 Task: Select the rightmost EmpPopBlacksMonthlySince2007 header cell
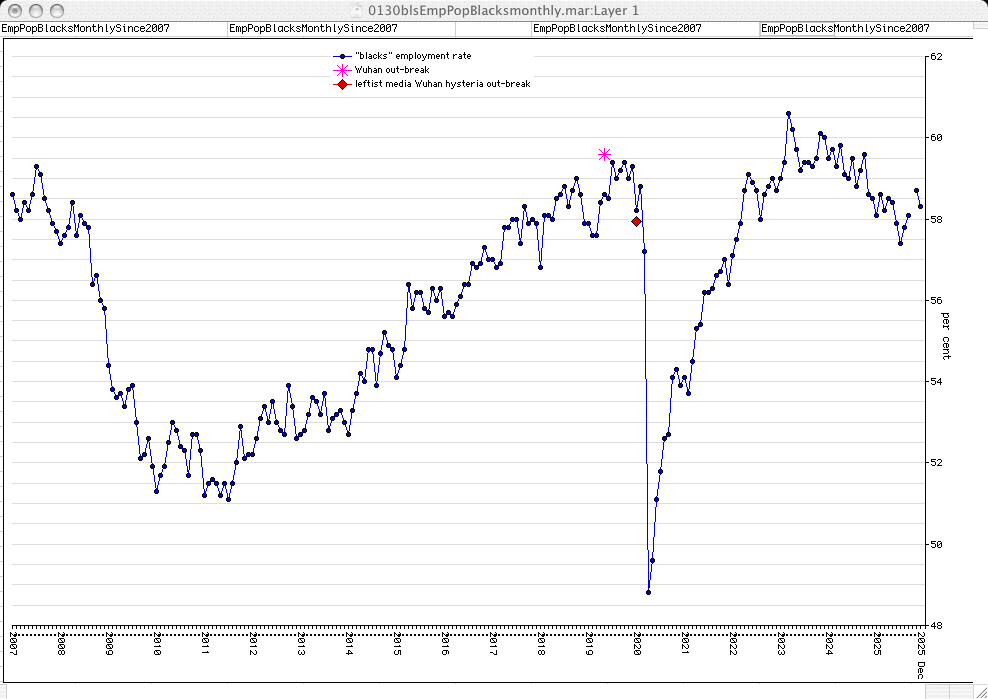[845, 29]
